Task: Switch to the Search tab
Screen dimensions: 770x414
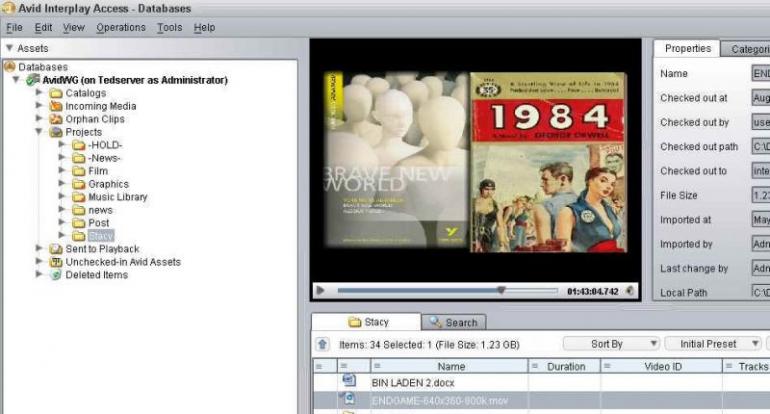Action: (454, 323)
